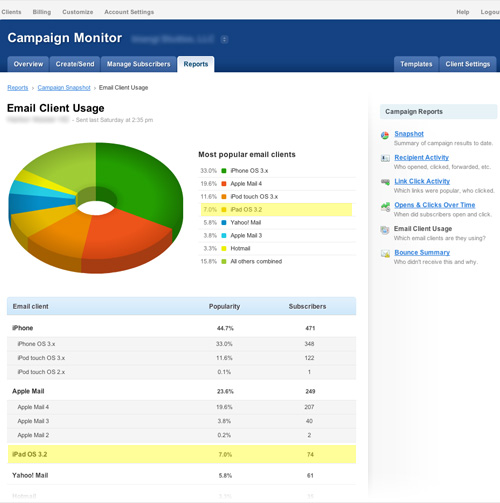Click the Campaign Reports sidebar header
500x503 pixels.
[x=438, y=112]
